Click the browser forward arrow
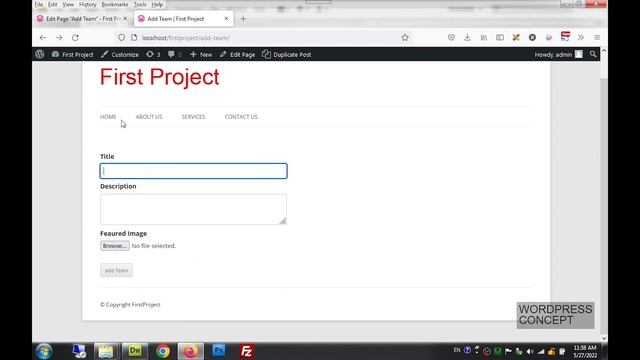 point(59,38)
